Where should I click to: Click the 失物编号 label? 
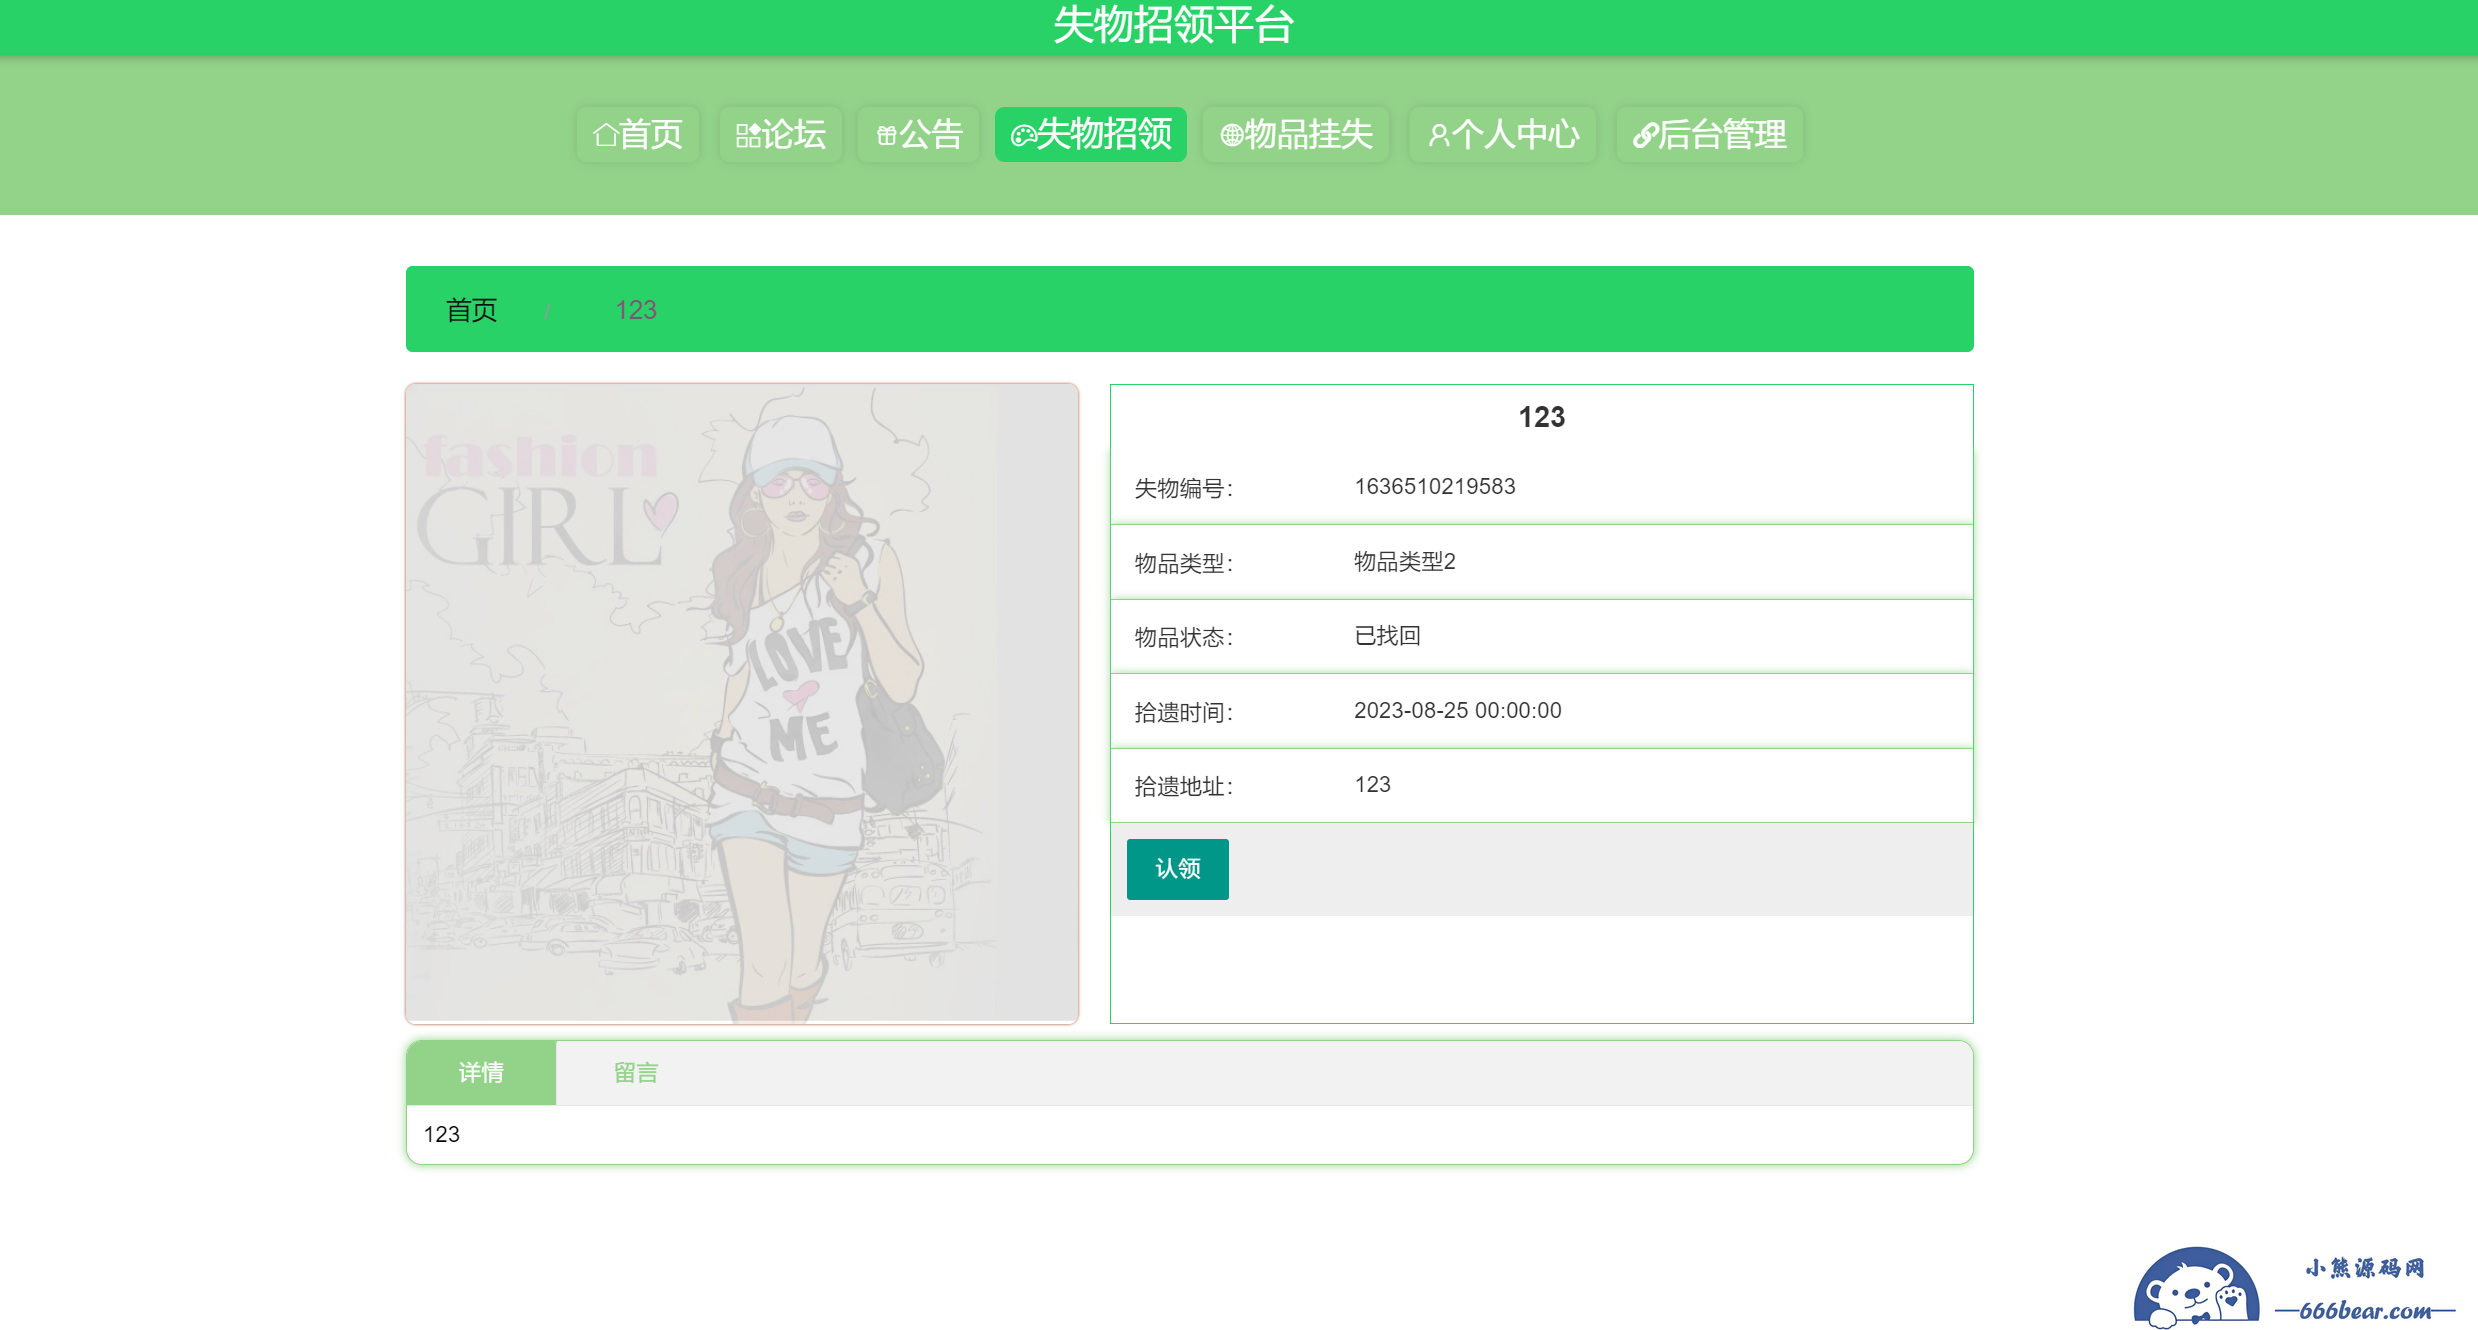[1183, 488]
